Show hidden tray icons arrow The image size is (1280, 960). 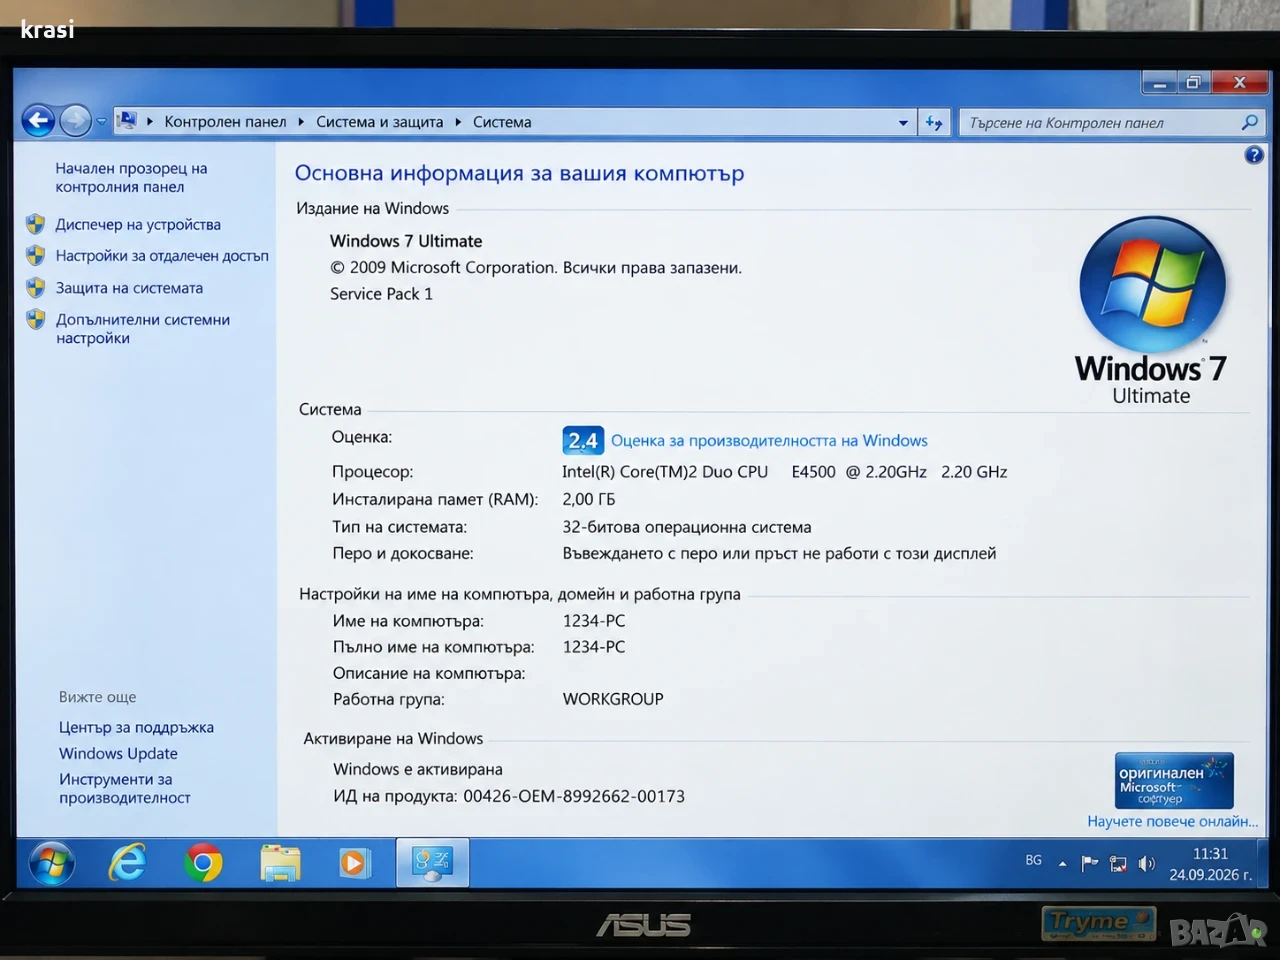coord(1062,864)
